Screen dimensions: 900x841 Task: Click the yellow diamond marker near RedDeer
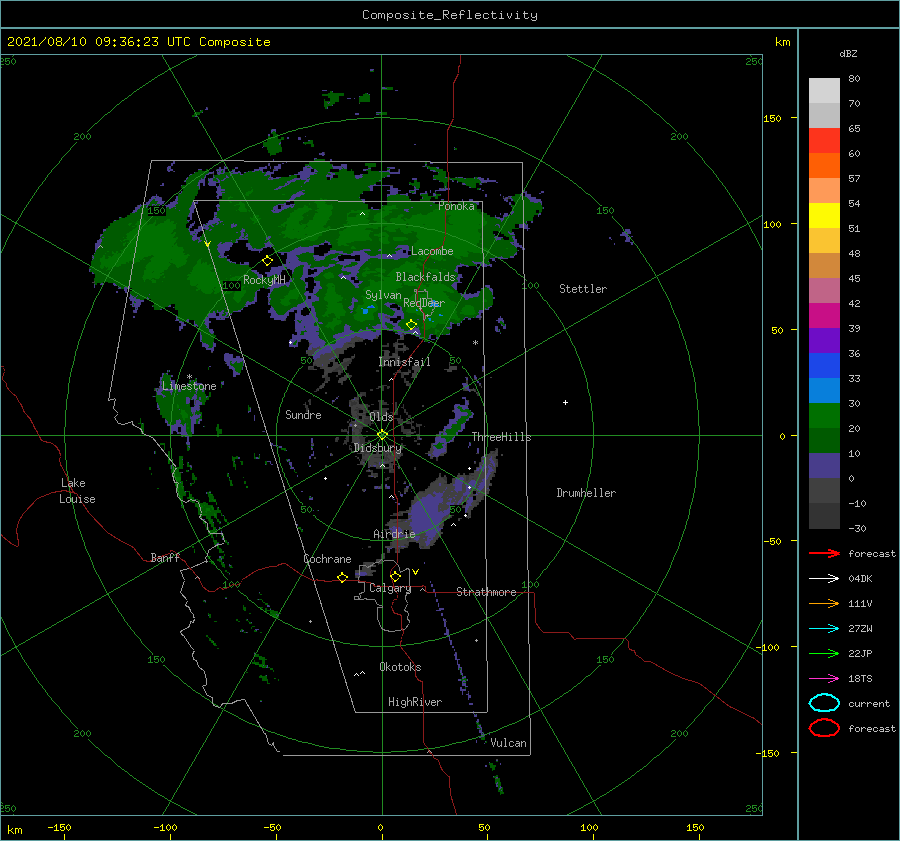tap(411, 325)
